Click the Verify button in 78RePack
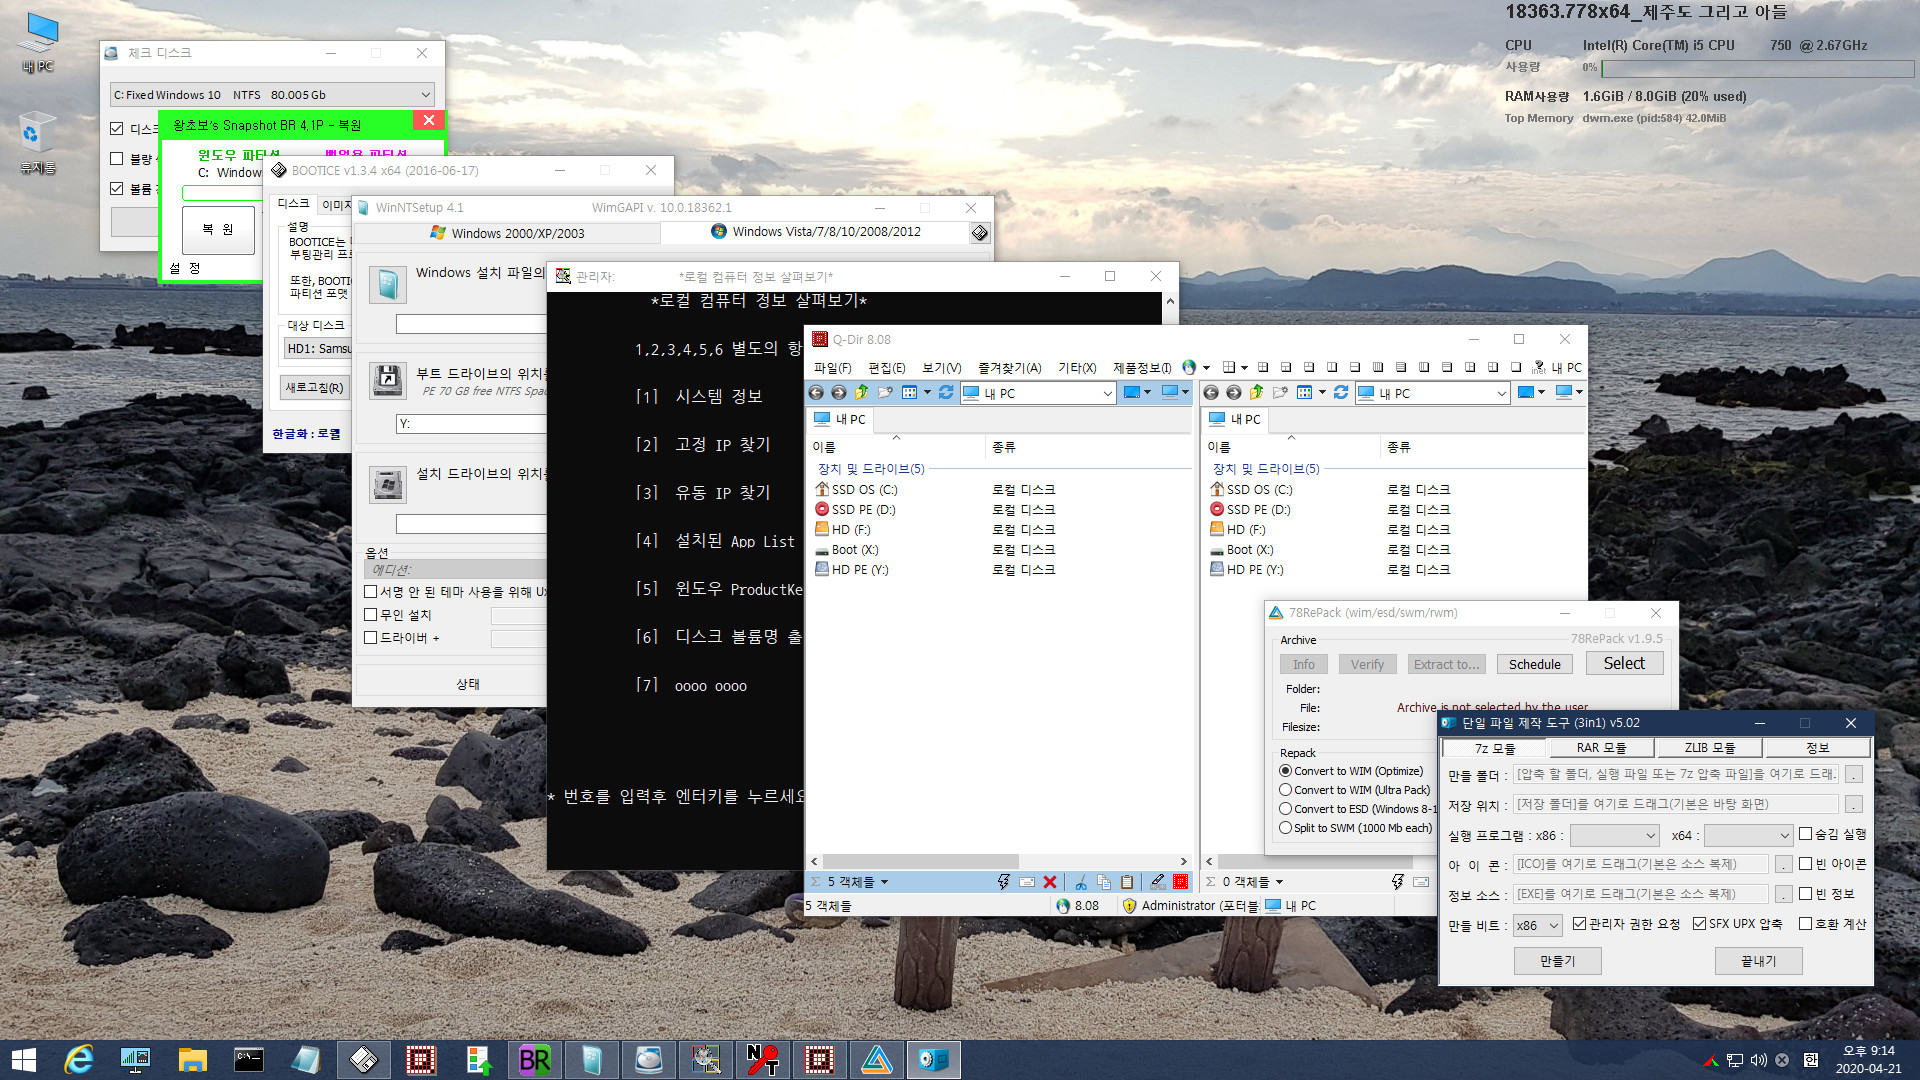Image resolution: width=1920 pixels, height=1080 pixels. tap(1367, 663)
